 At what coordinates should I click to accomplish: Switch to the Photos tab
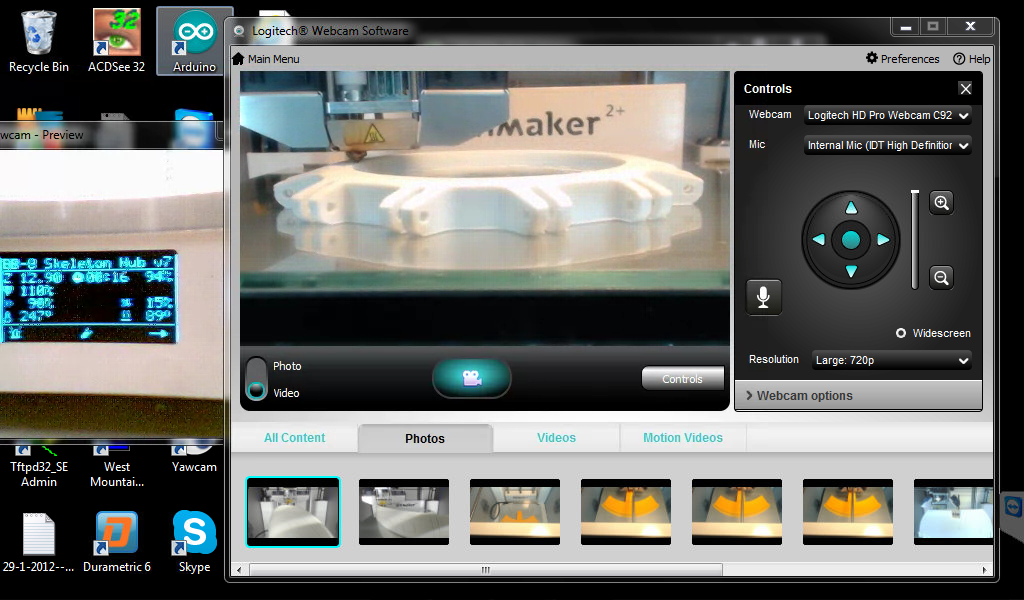(x=424, y=438)
